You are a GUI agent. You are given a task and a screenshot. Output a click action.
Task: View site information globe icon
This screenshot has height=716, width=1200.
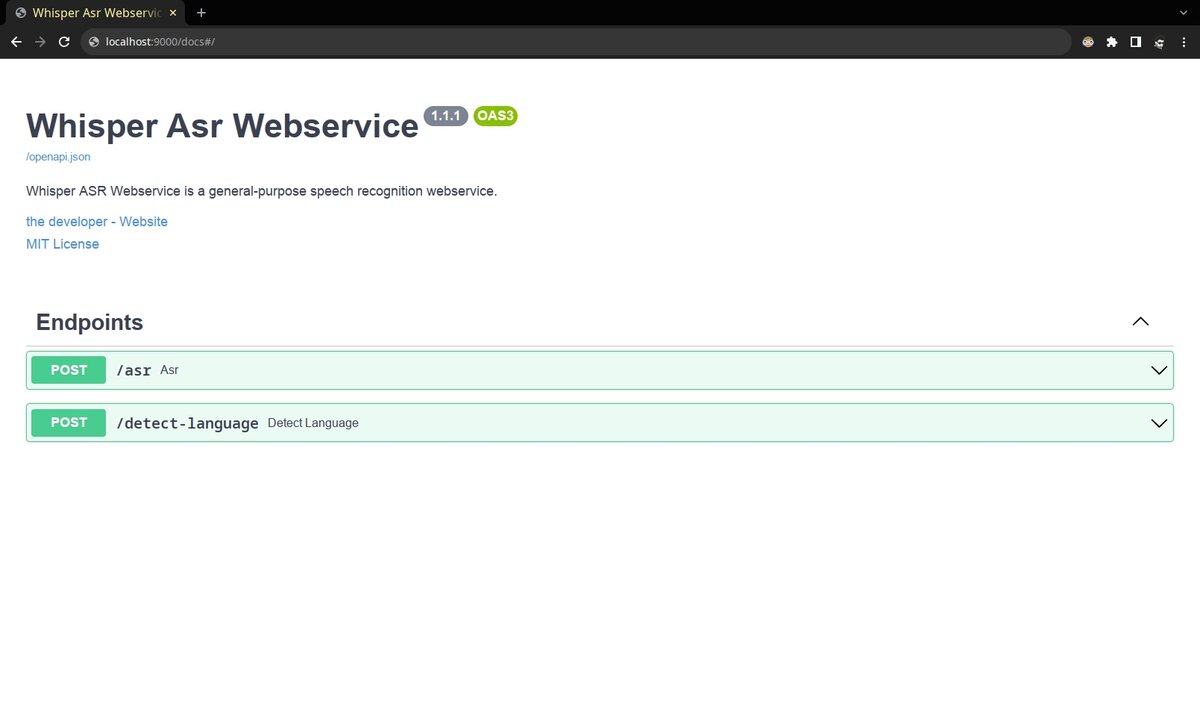[x=94, y=42]
